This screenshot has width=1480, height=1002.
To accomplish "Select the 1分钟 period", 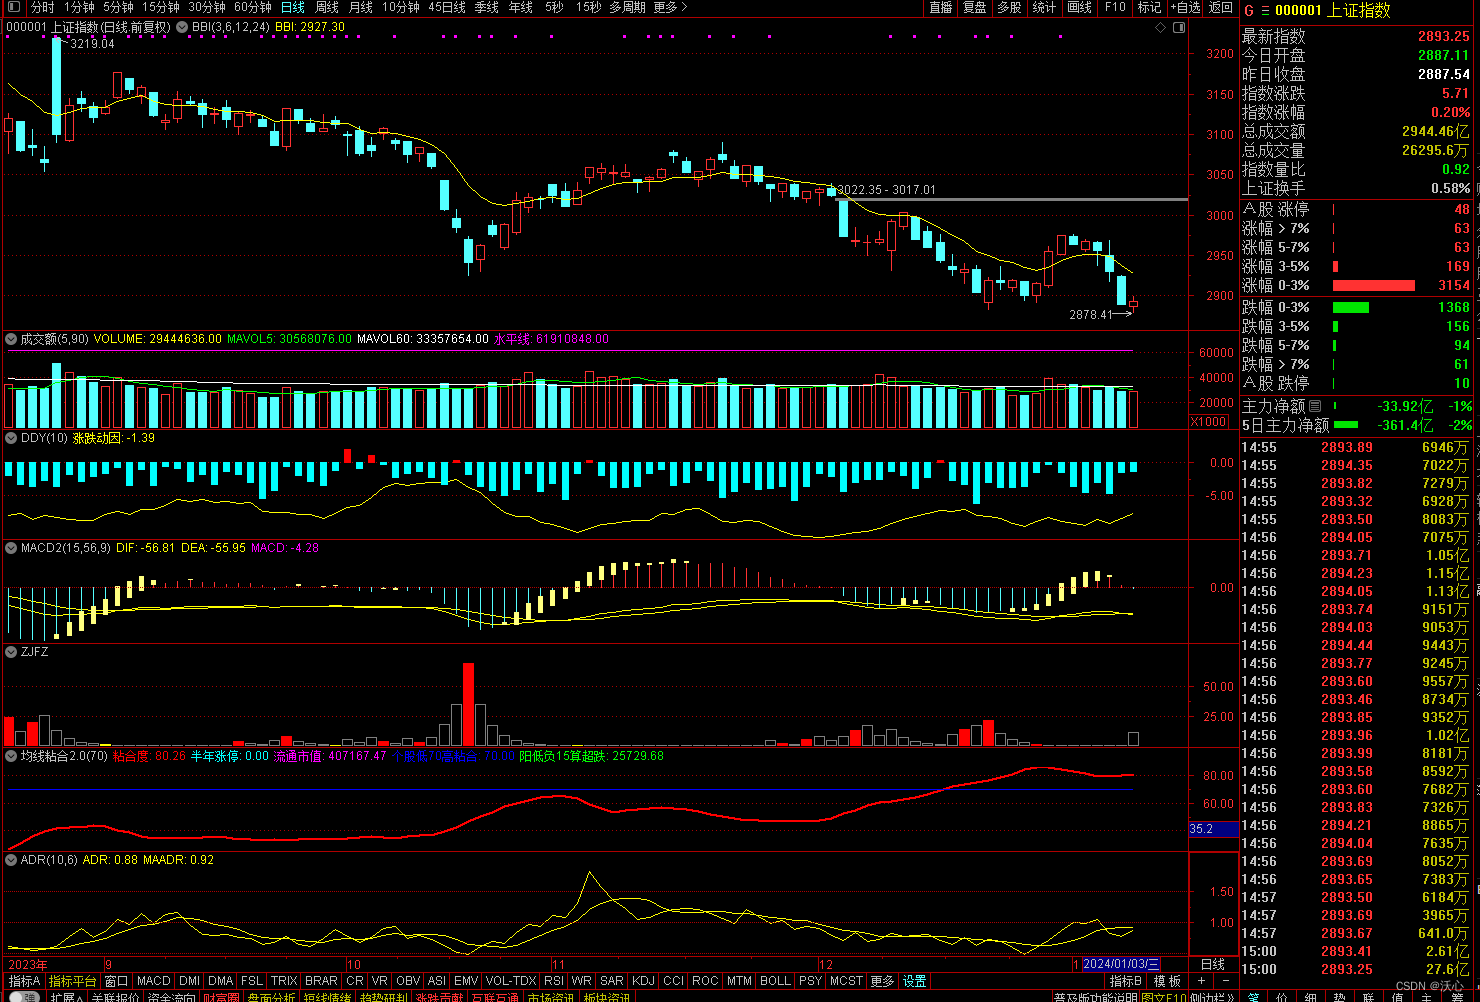I will 79,7.
